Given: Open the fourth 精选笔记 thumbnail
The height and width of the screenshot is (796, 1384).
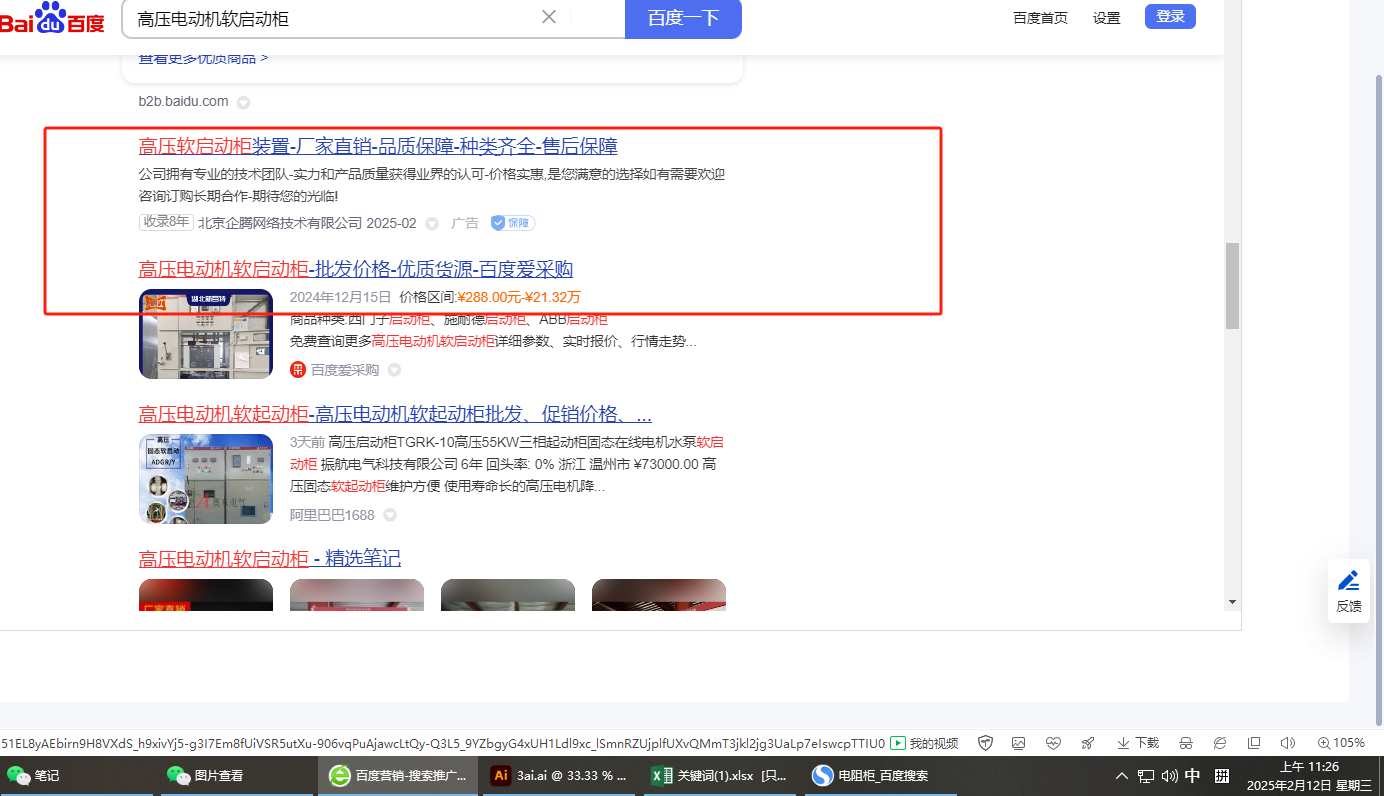Looking at the screenshot, I should (x=659, y=595).
